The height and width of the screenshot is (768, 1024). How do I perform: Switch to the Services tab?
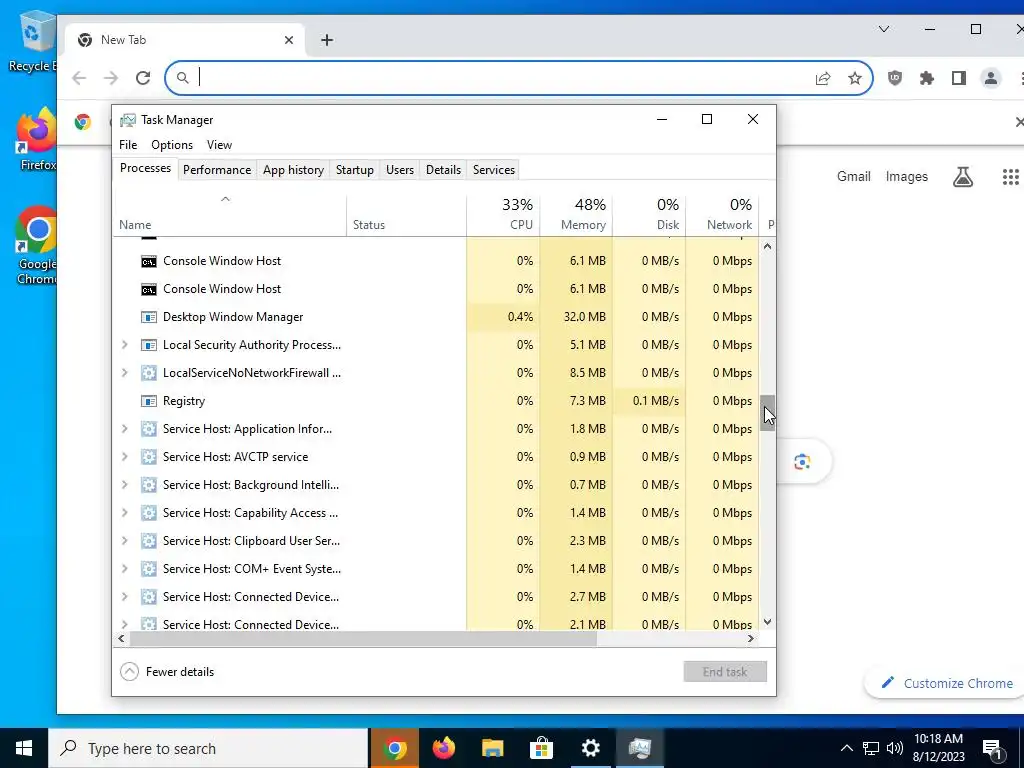pyautogui.click(x=494, y=170)
